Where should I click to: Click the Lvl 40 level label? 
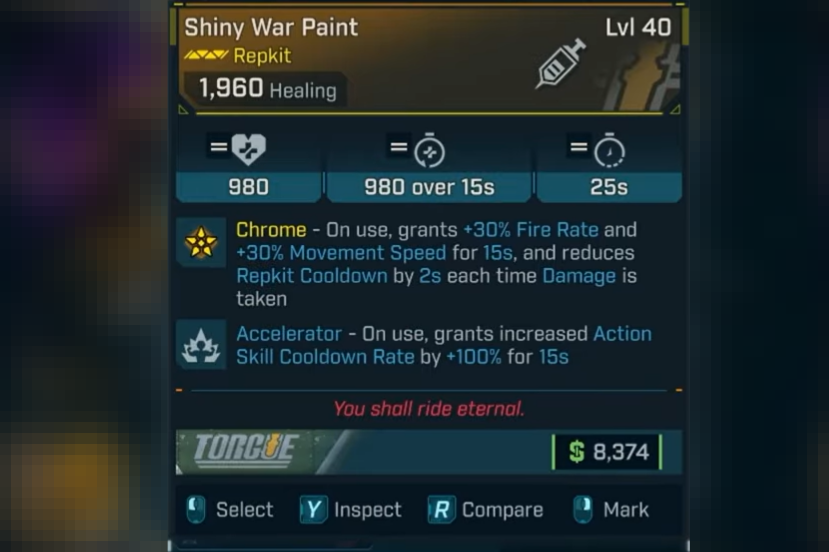tap(638, 27)
